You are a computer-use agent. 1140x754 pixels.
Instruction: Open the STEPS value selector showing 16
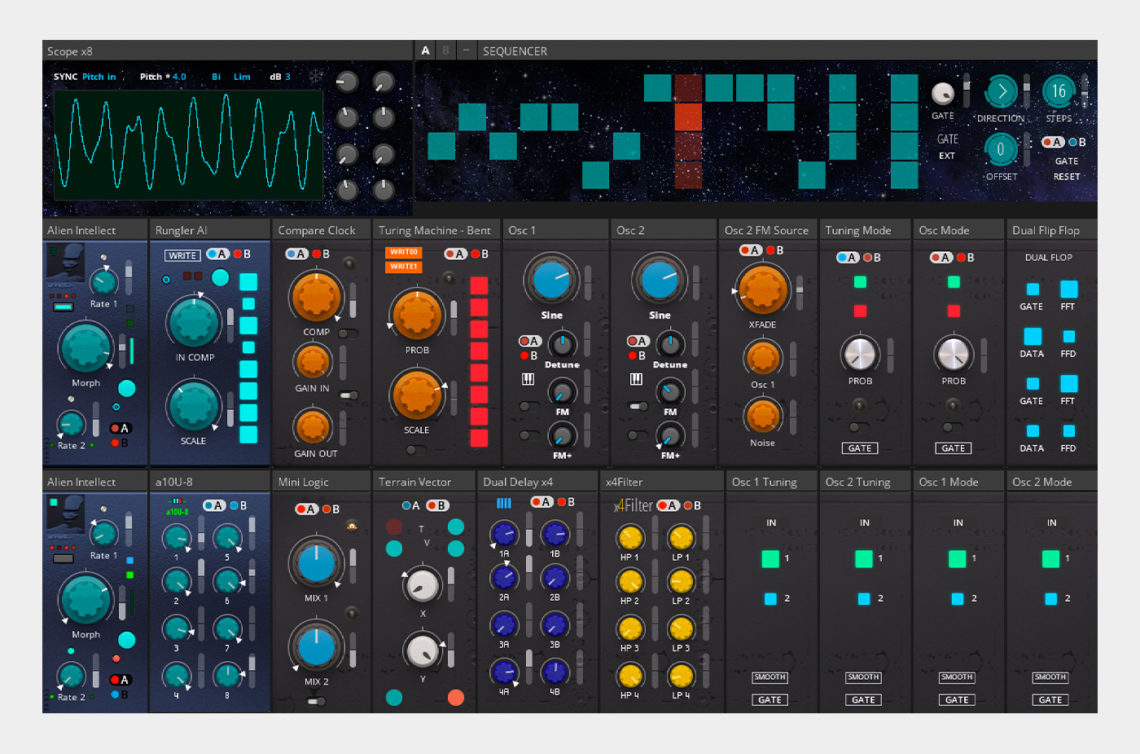[x=1059, y=91]
